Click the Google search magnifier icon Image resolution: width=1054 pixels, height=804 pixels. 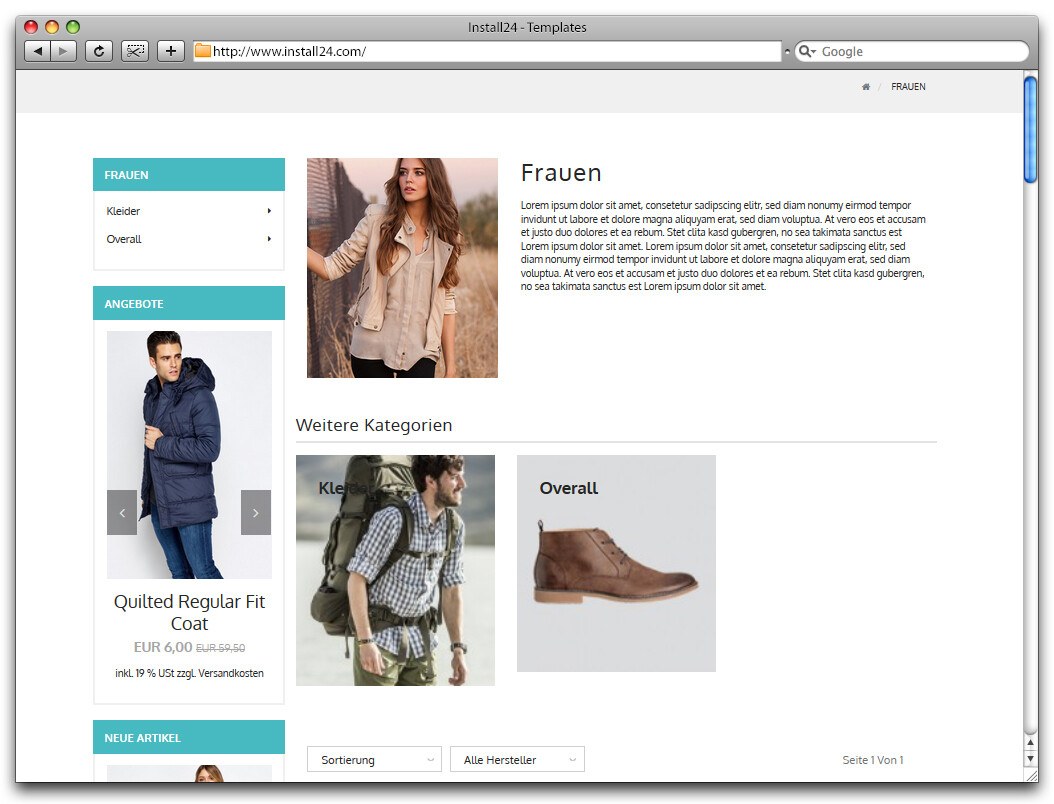[x=806, y=52]
